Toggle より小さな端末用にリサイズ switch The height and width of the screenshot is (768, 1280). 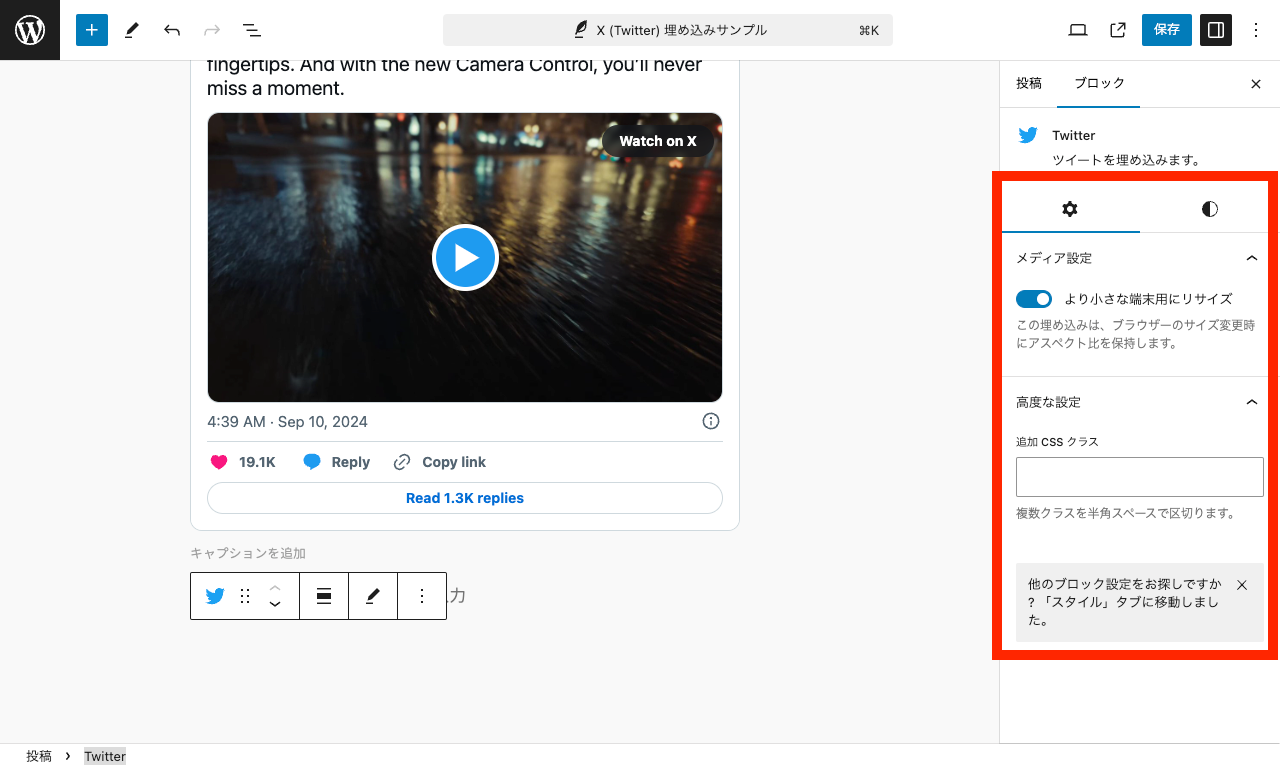pyautogui.click(x=1034, y=299)
